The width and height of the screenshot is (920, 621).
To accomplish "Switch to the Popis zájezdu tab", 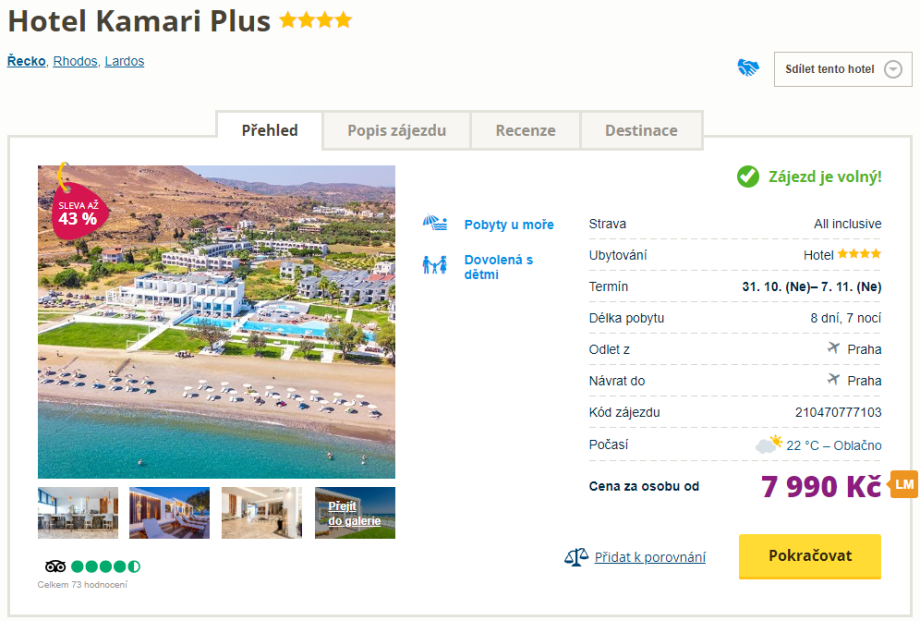I will point(396,130).
